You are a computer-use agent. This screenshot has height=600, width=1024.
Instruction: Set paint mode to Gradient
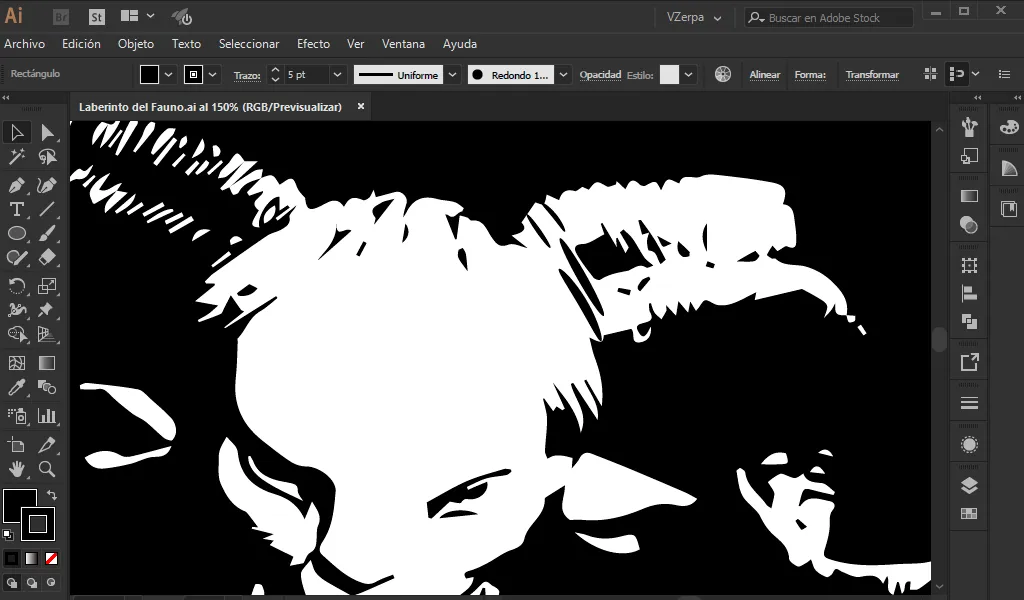tap(31, 558)
